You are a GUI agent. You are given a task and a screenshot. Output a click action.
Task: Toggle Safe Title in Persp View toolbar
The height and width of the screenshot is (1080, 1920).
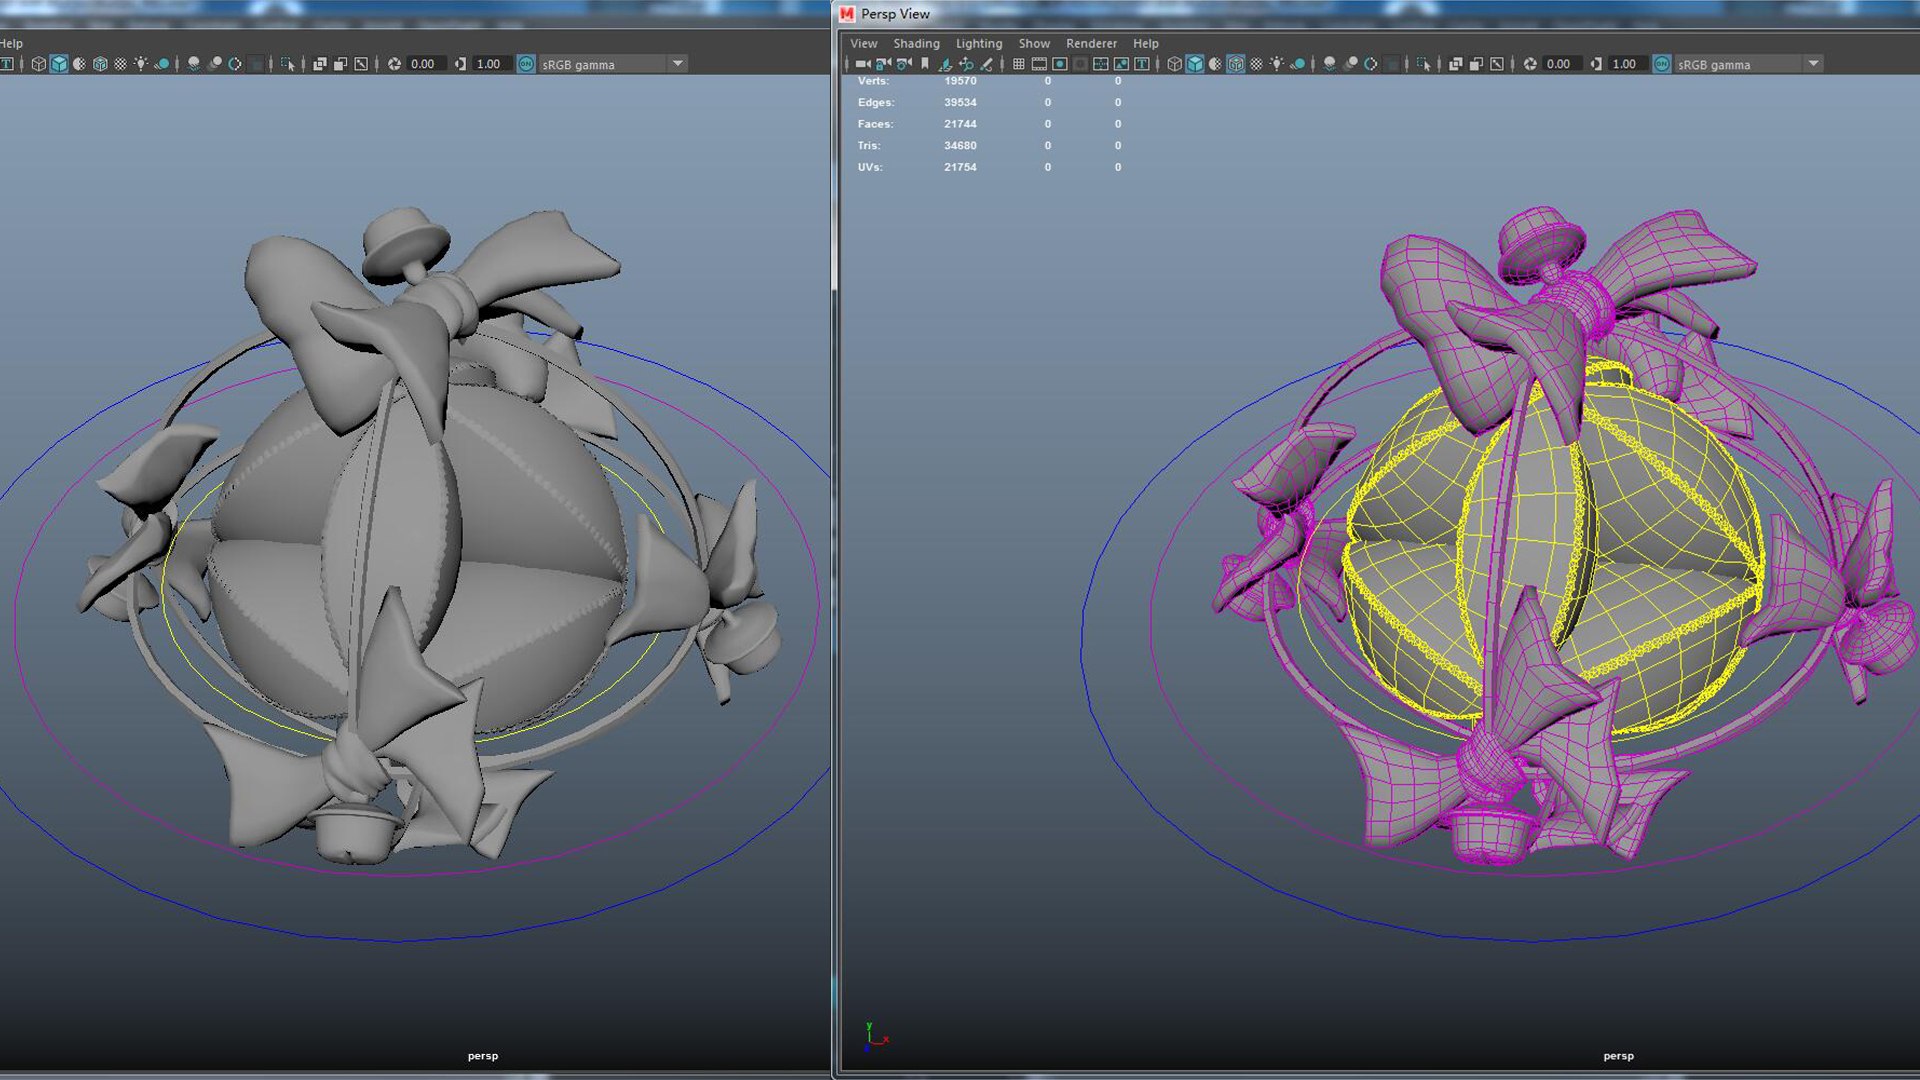coord(1142,64)
